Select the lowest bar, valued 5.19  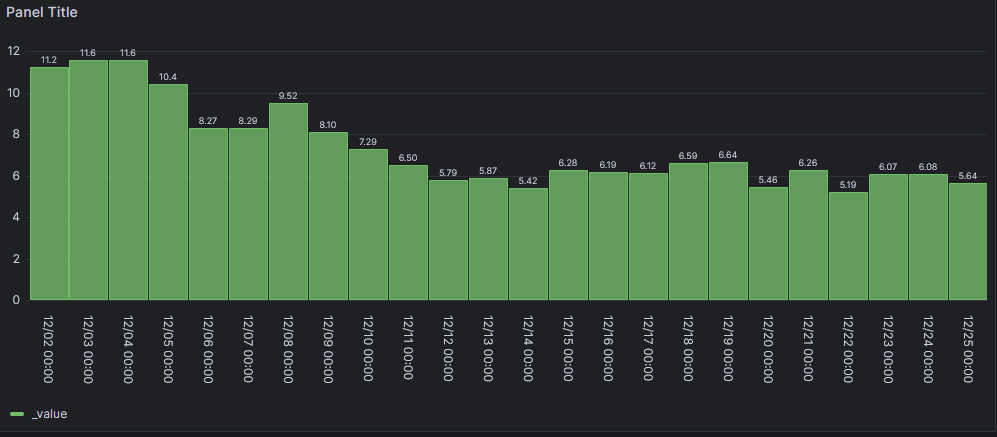coord(848,246)
